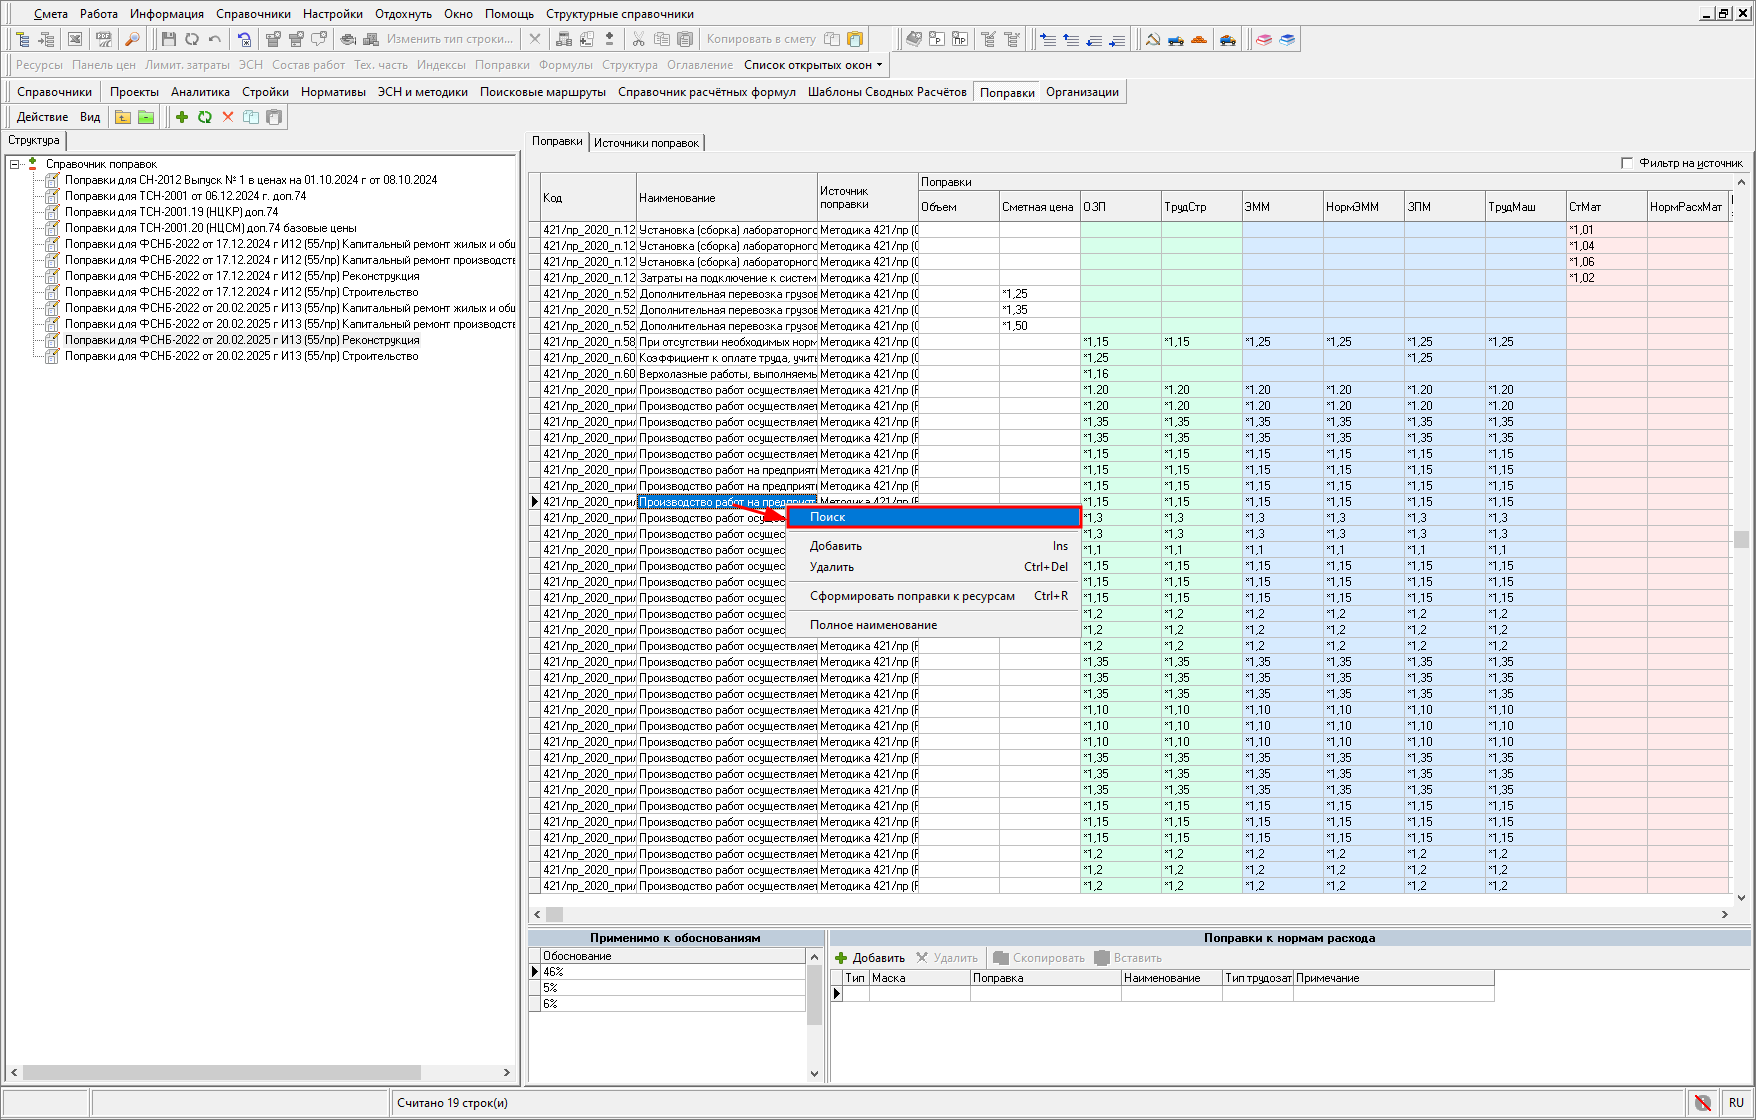Viewport: 1756px width, 1120px height.
Task: Click the red X delete icon
Action: click(x=228, y=117)
